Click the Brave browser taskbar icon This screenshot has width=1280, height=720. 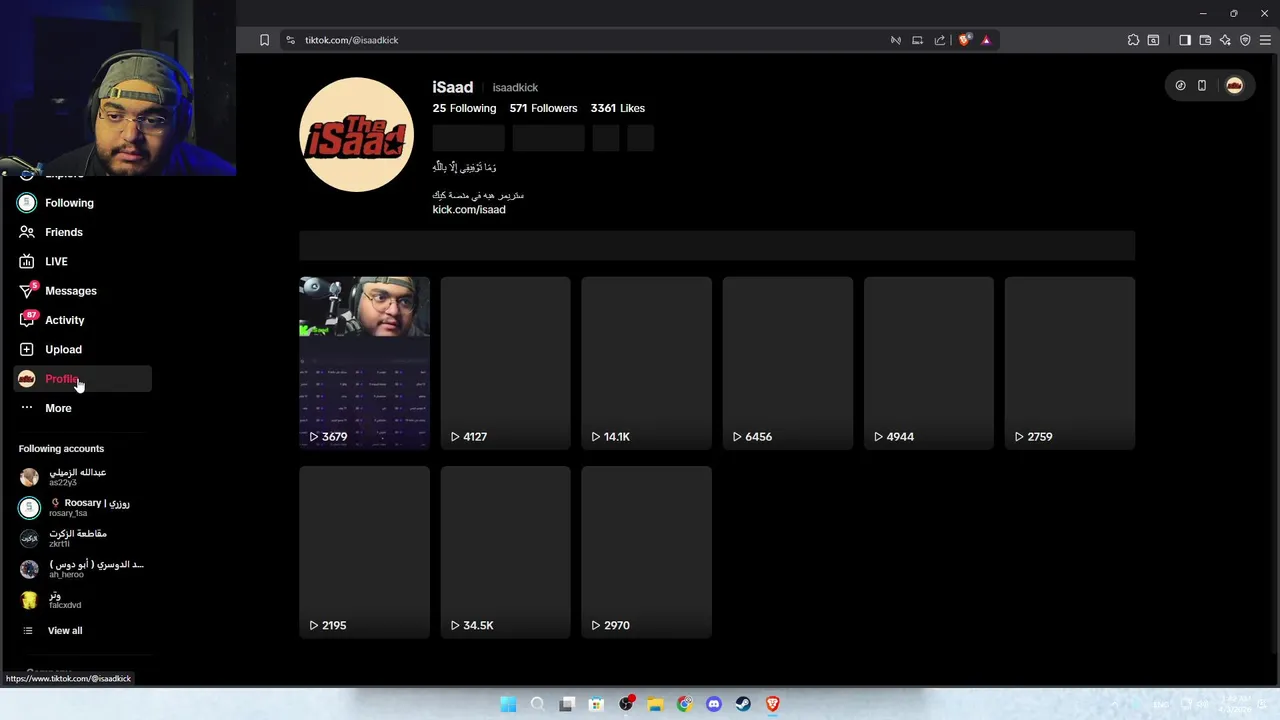[x=773, y=704]
